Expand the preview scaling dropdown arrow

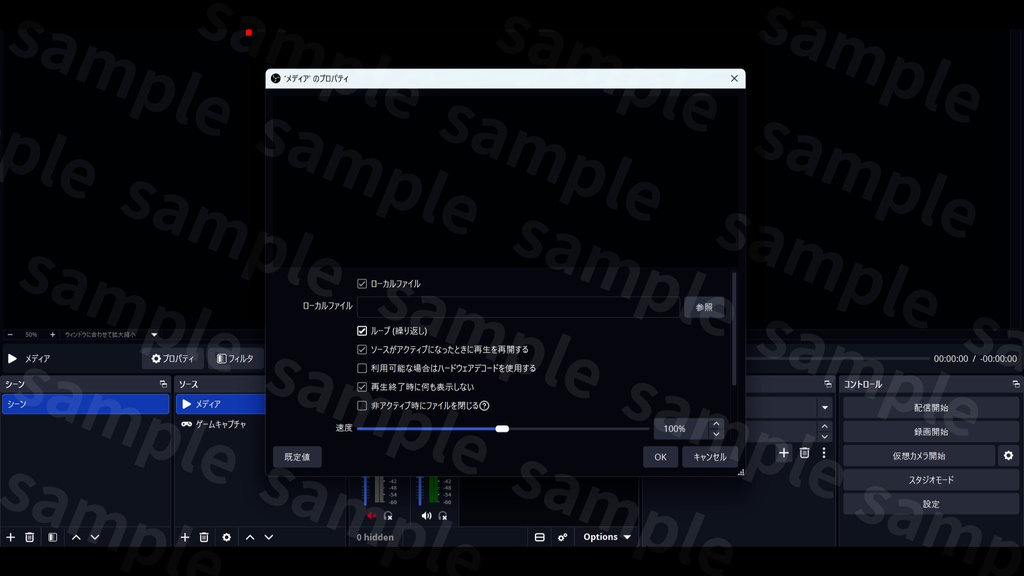coord(154,334)
